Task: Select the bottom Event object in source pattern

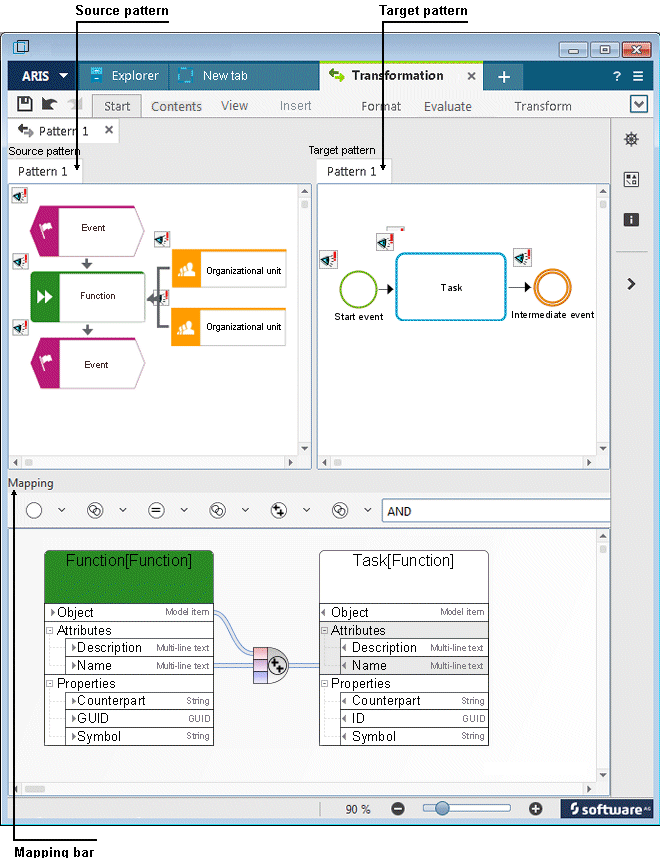Action: coord(88,363)
